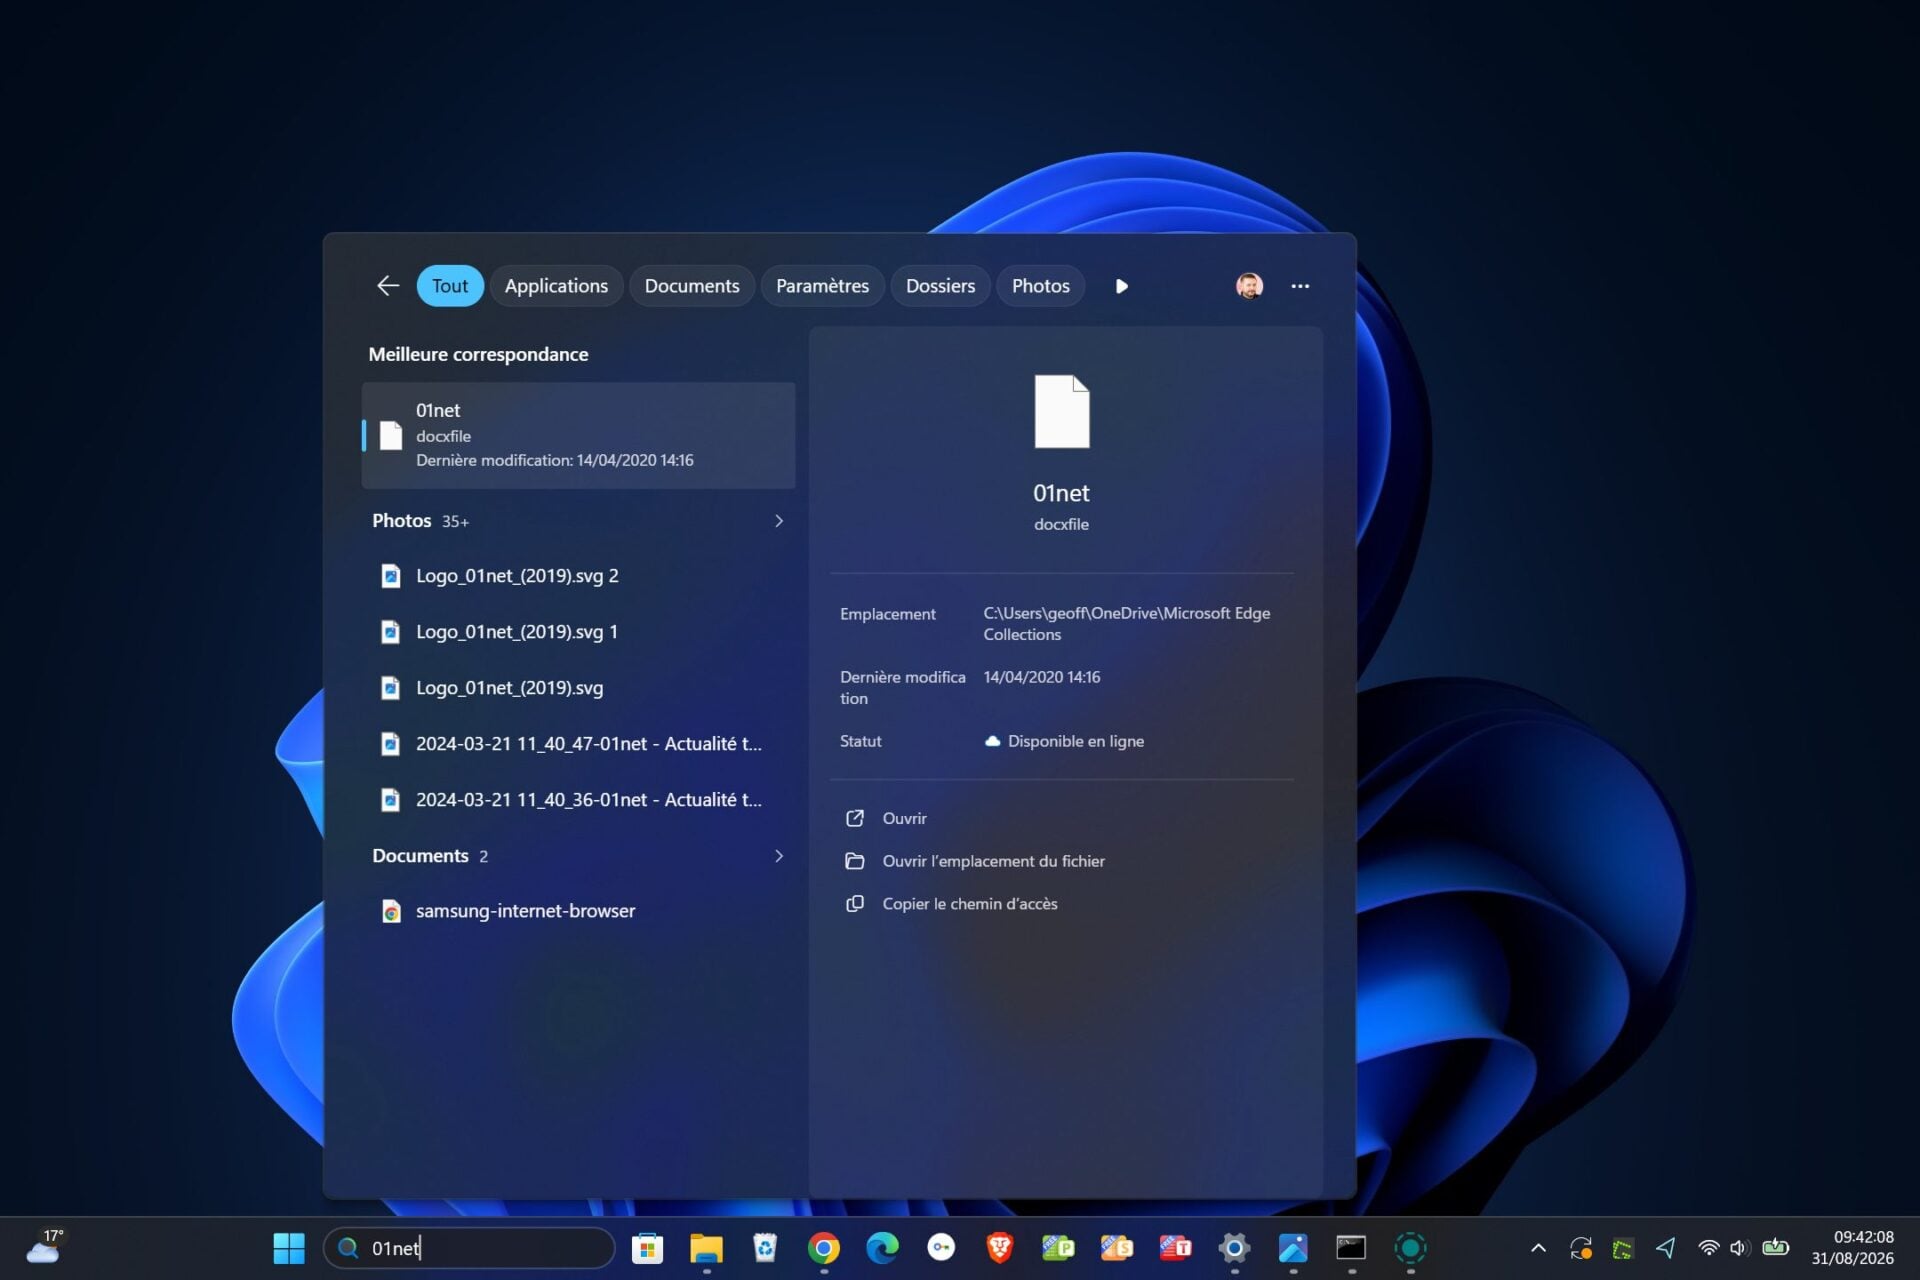Click the file icon of Logo_01net_(2019).svg
This screenshot has height=1280, width=1920.
click(391, 688)
